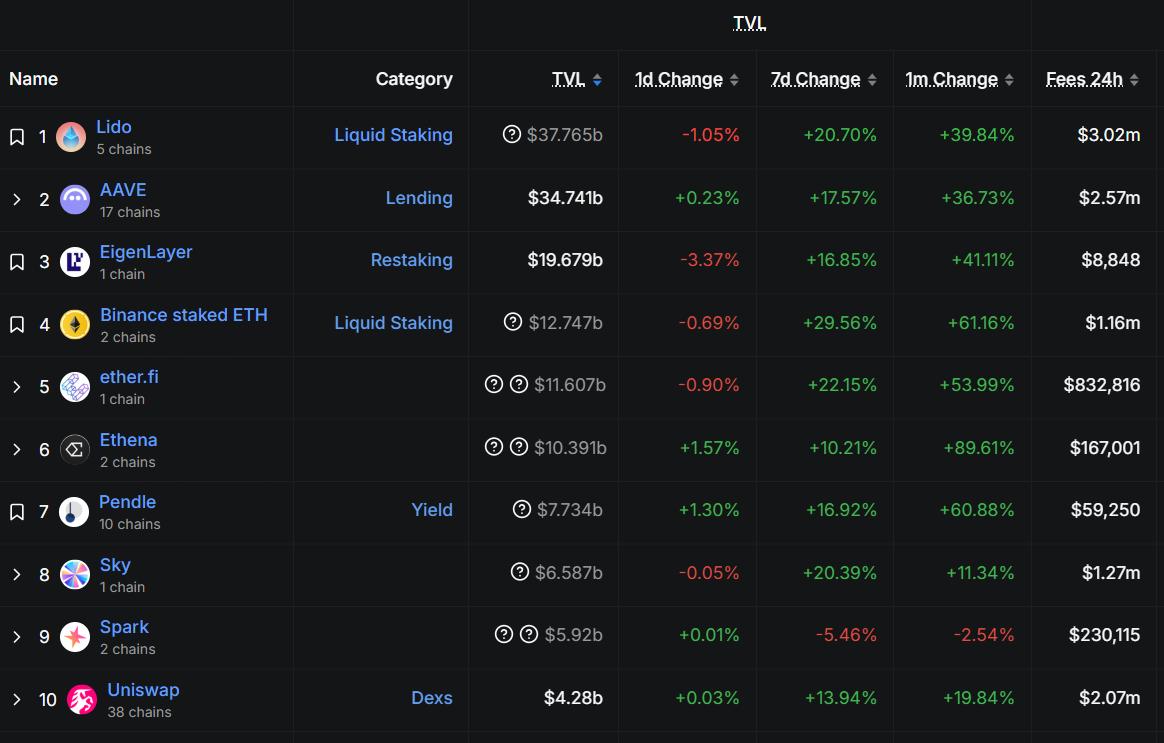Click the Binance staked ETH logo
This screenshot has height=743, width=1164.
pyautogui.click(x=75, y=324)
